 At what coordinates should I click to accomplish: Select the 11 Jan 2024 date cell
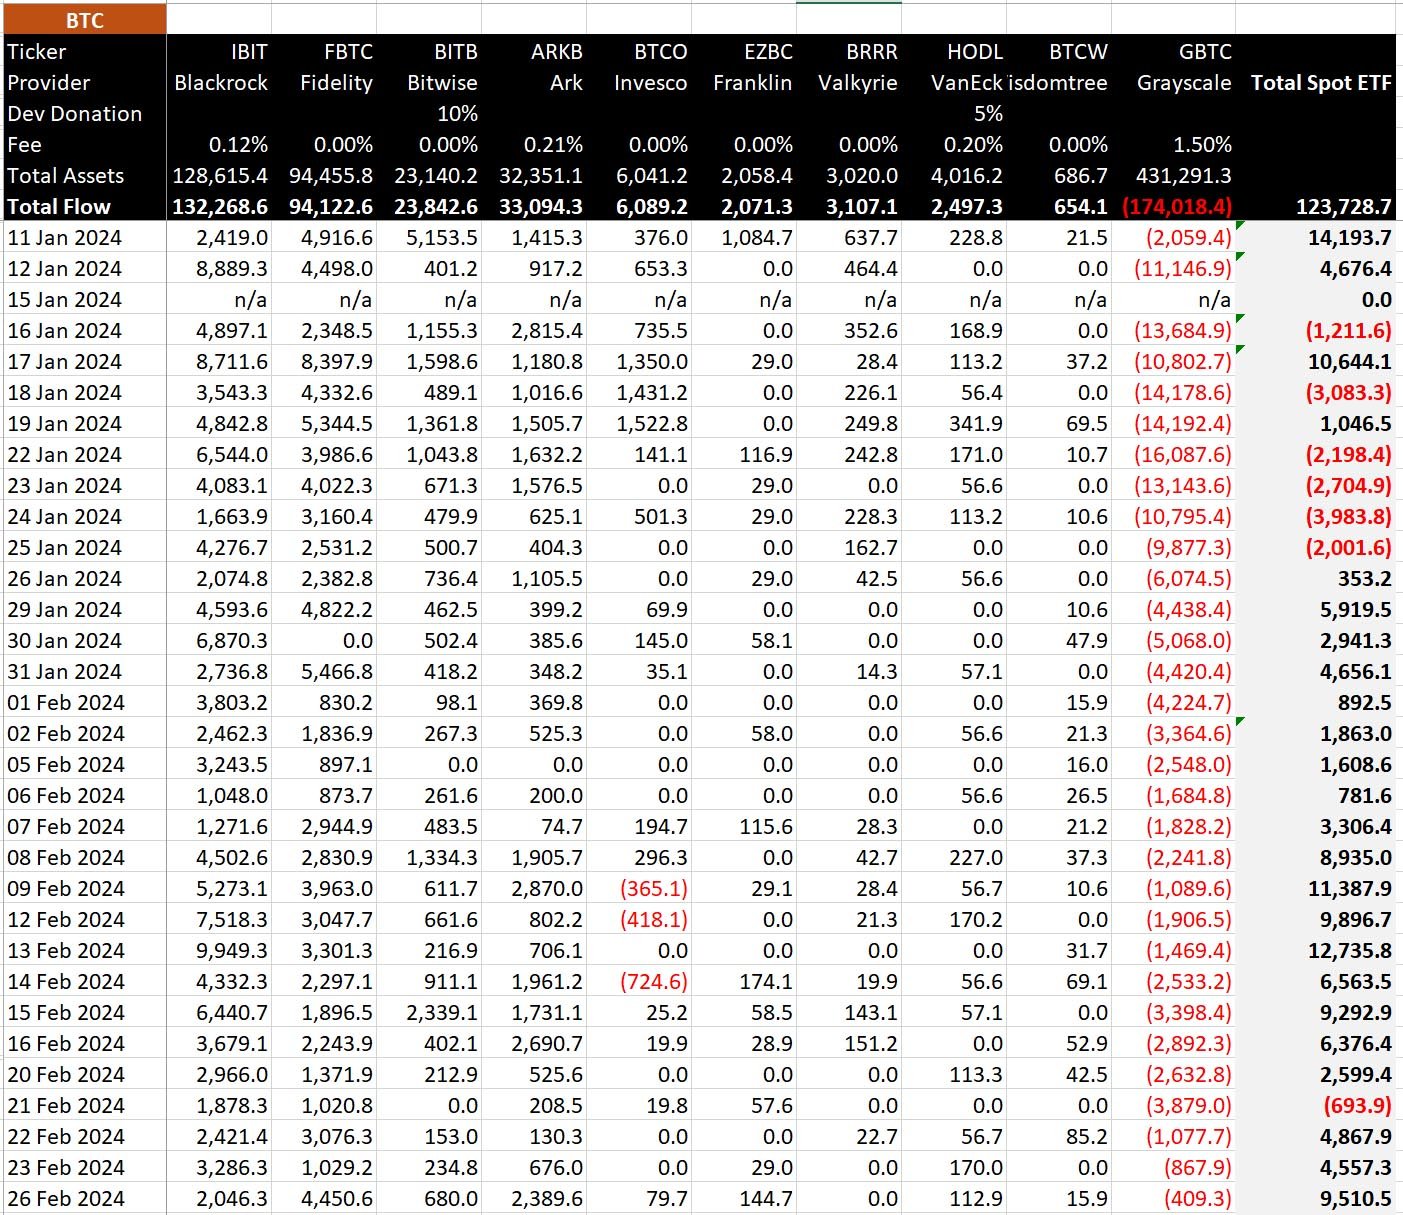point(64,238)
